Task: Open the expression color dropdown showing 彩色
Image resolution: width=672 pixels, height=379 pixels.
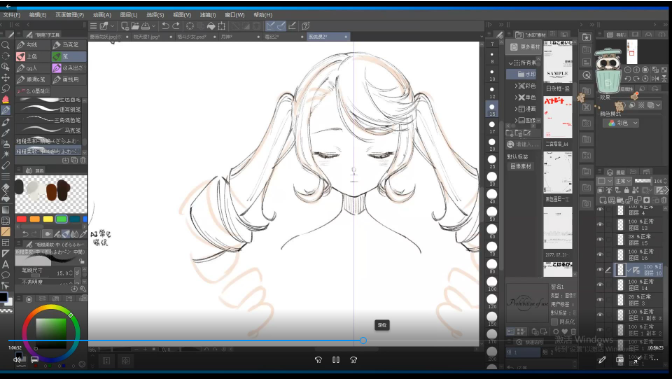Action: (x=621, y=123)
